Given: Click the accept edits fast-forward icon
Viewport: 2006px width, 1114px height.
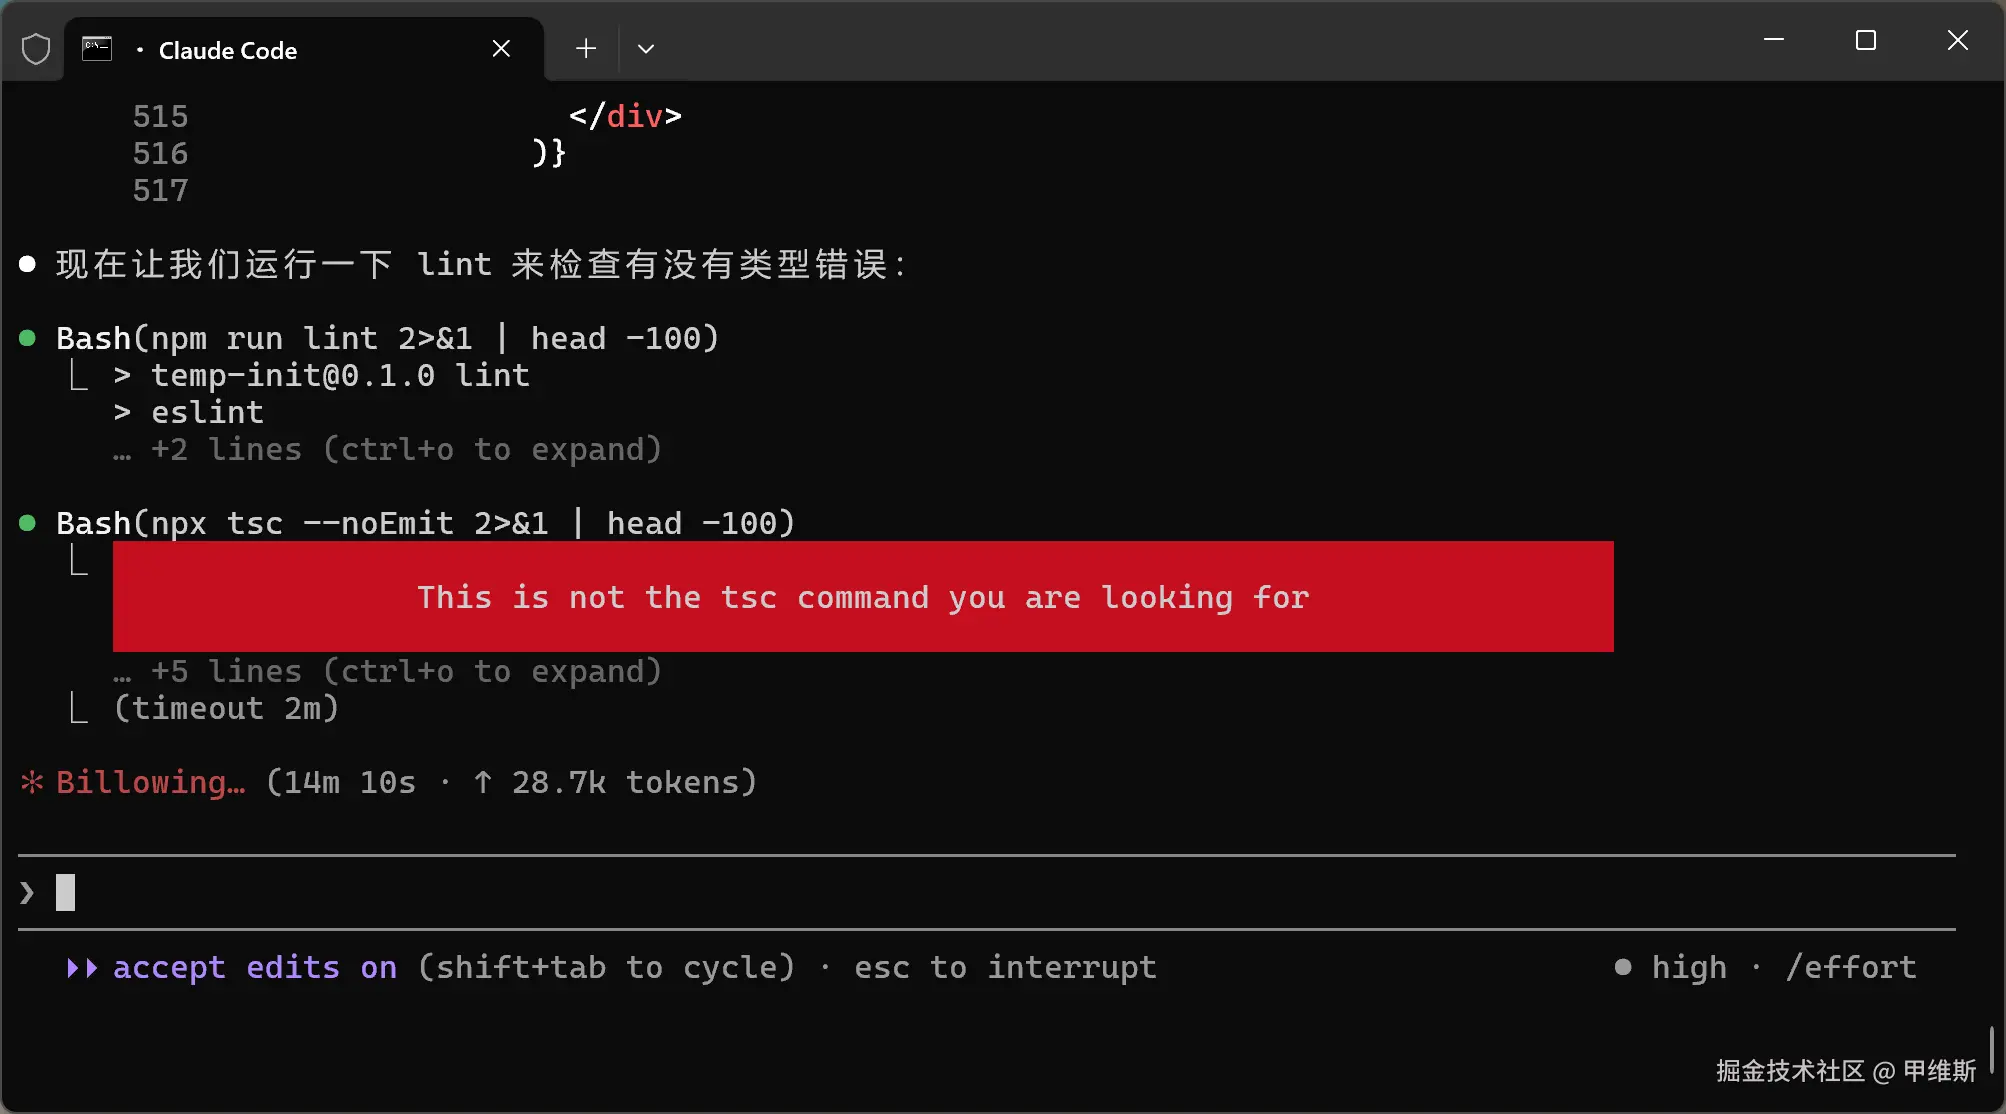Looking at the screenshot, I should click(81, 967).
